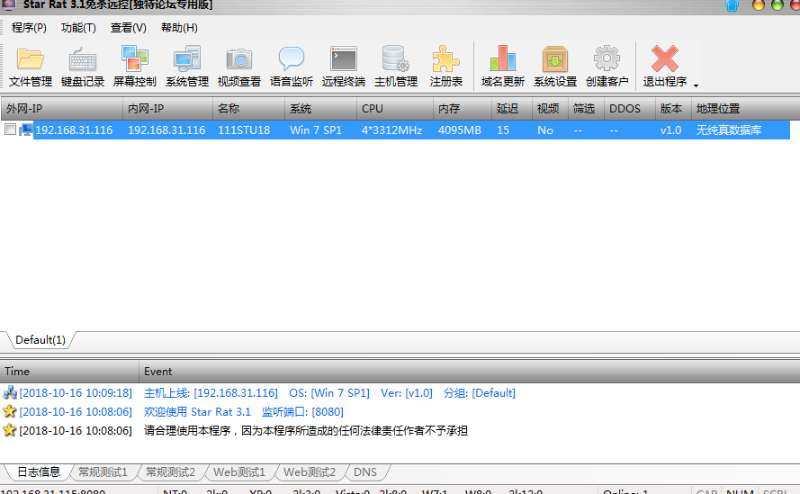Click the computer icon in the host row
Screen dimensions: 800x494
pyautogui.click(x=26, y=130)
